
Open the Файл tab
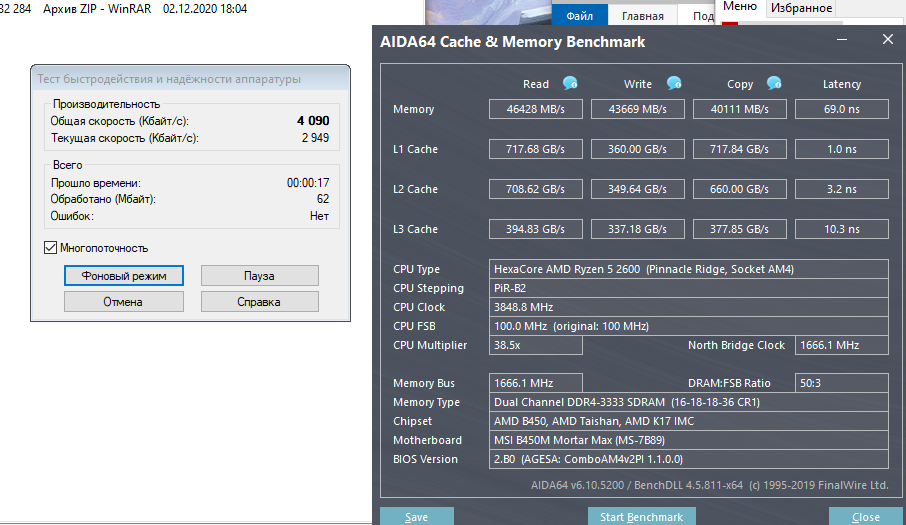click(x=580, y=16)
